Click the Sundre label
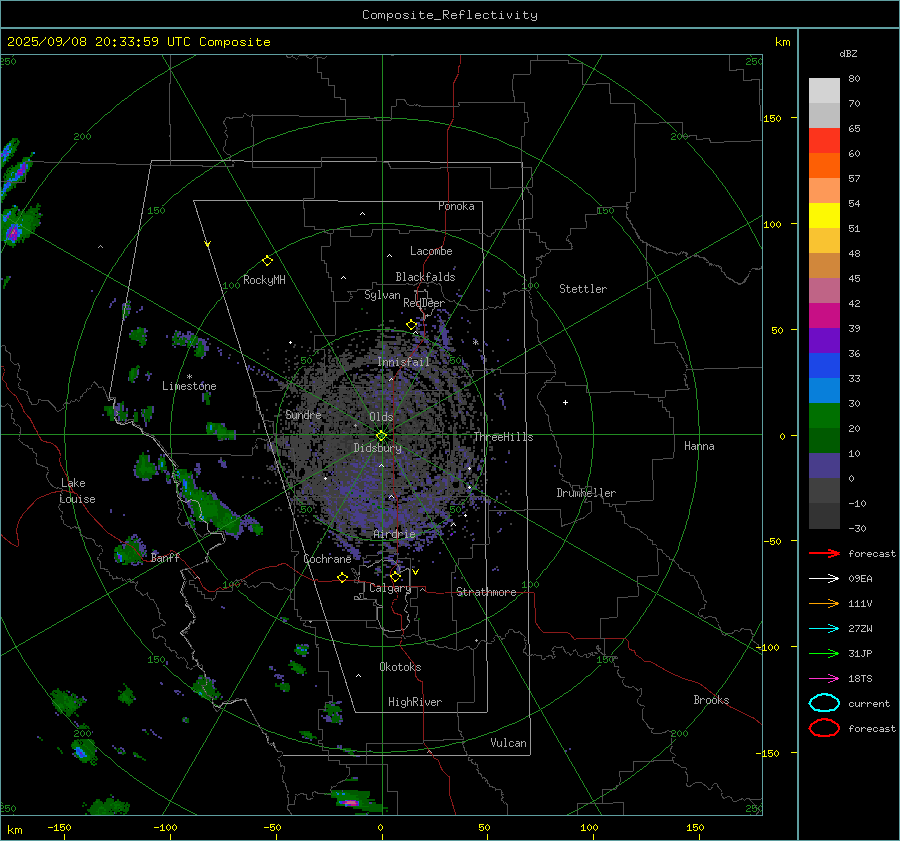Screen dimensions: 900x841 [303, 415]
